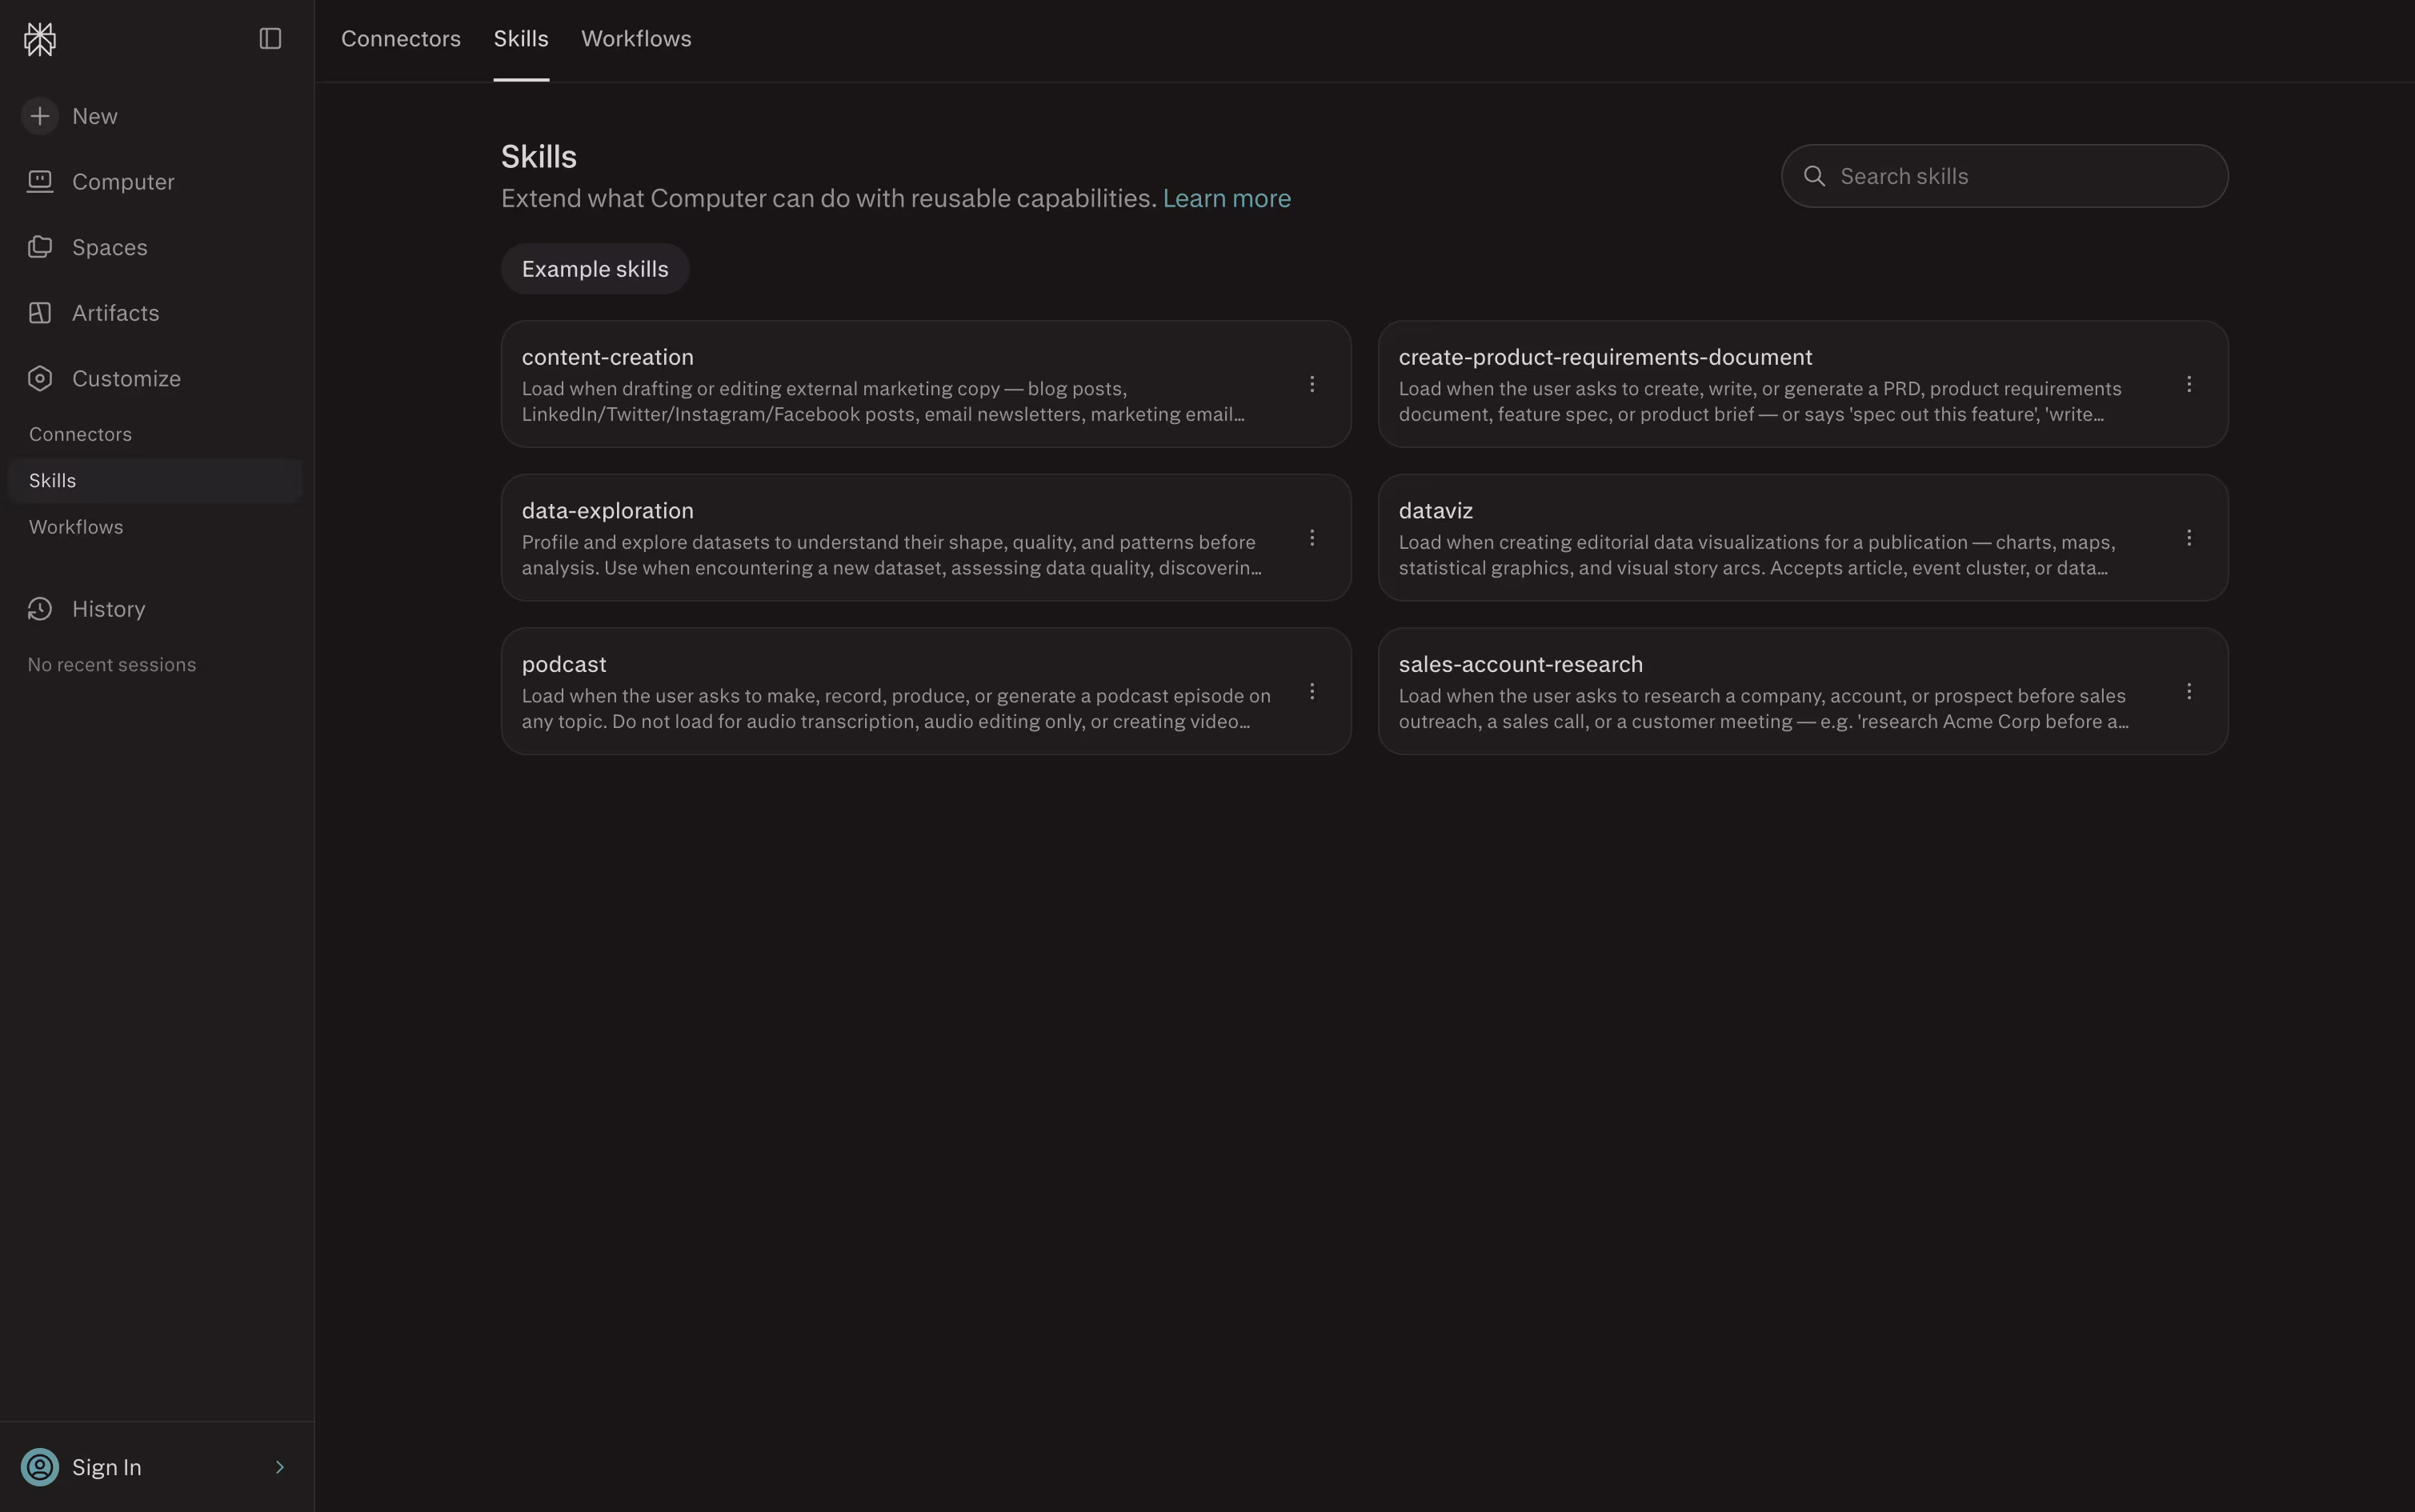Viewport: 2415px width, 1512px height.
Task: Open the dataviz skill title
Action: (1435, 511)
